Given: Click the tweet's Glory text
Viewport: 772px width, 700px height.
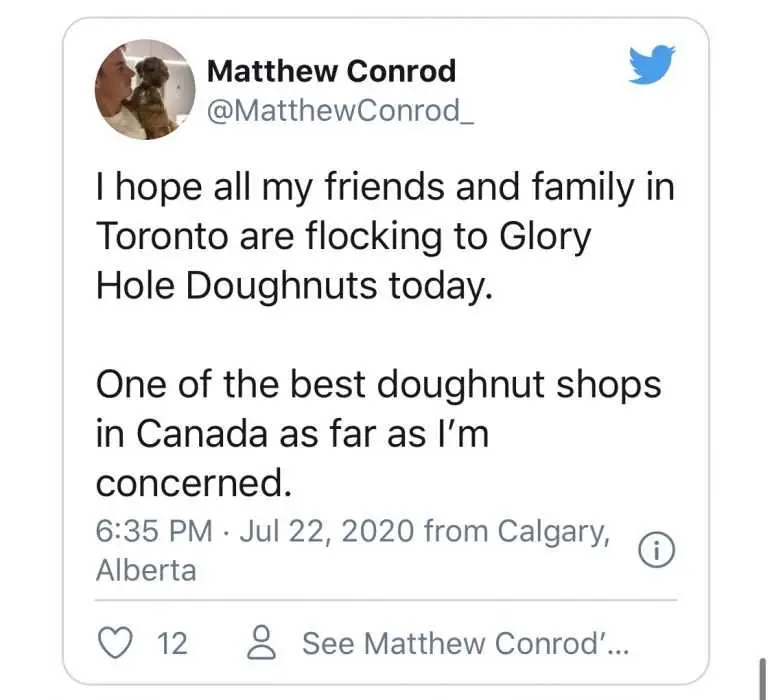Looking at the screenshot, I should pyautogui.click(x=545, y=237).
